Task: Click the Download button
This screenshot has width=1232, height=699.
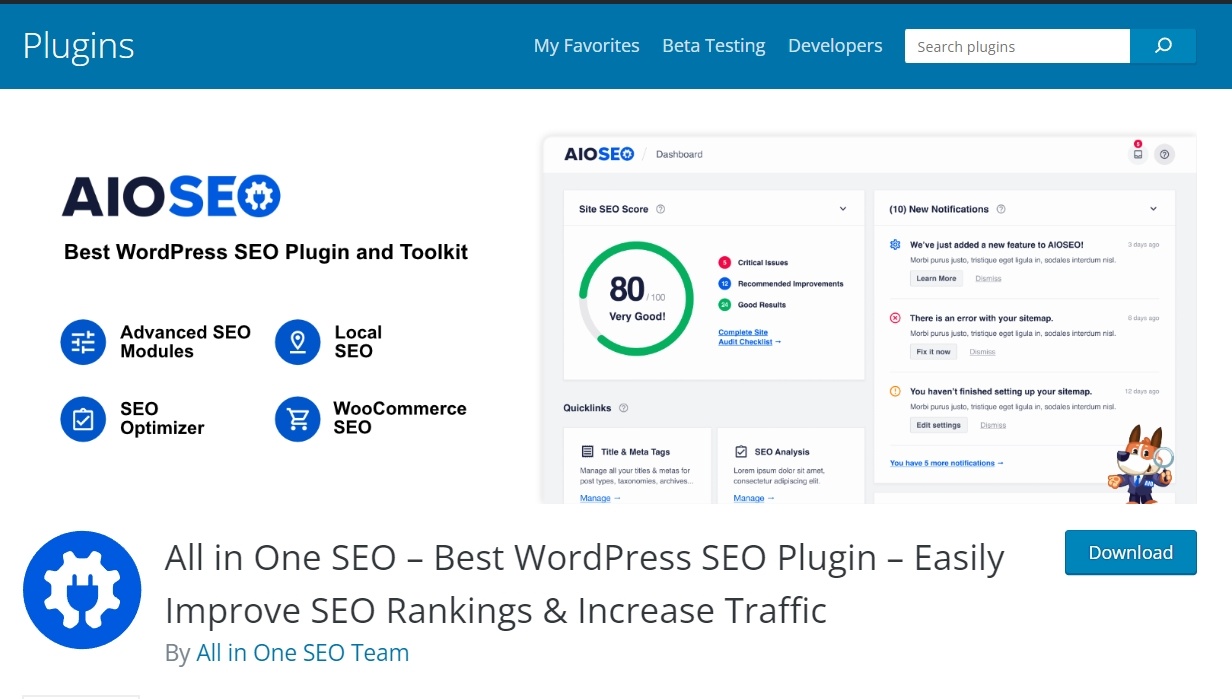Action: point(1131,552)
